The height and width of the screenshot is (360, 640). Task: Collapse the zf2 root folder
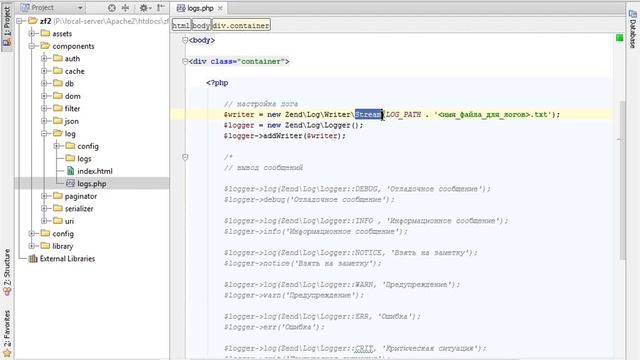[19, 21]
